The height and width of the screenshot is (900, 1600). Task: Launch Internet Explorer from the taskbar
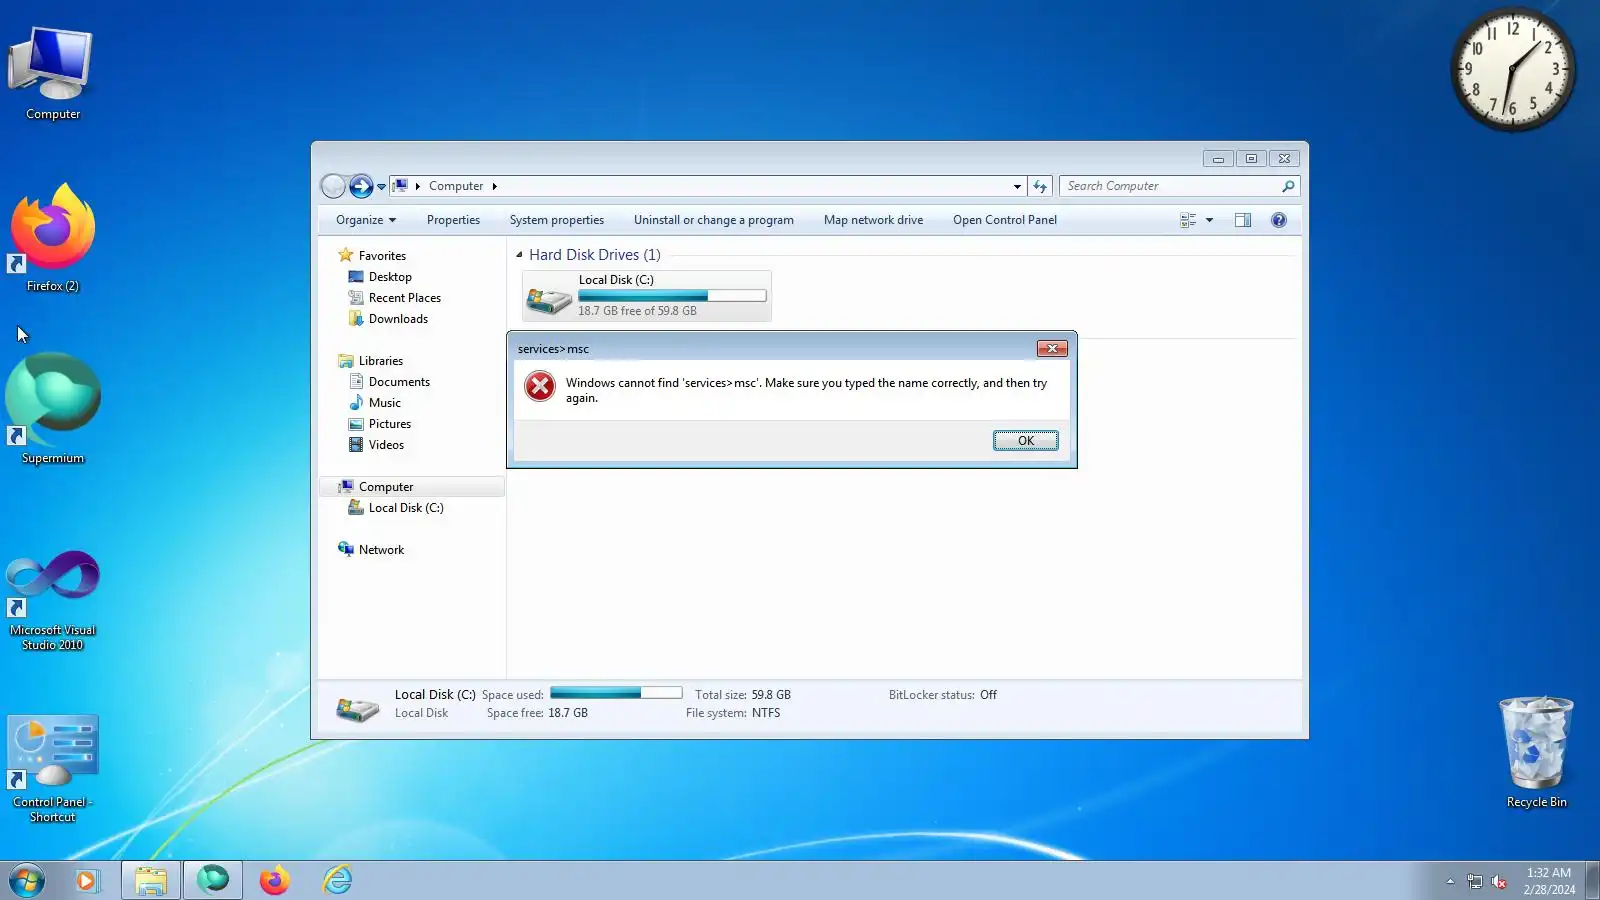coord(337,881)
